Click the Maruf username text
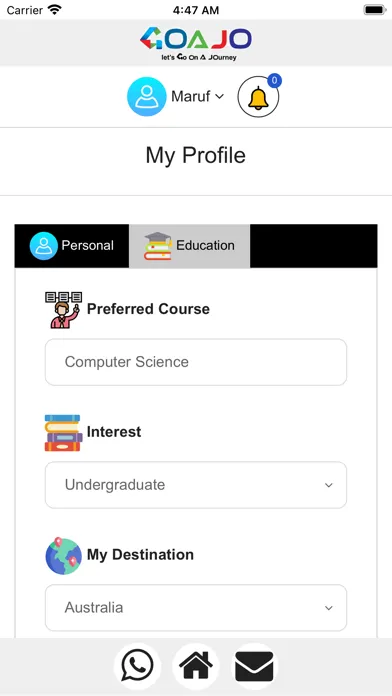 190,96
